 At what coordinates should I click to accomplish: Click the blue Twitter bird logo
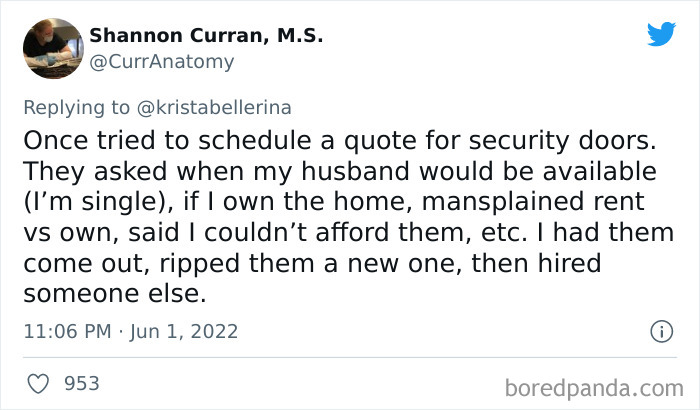tap(661, 34)
